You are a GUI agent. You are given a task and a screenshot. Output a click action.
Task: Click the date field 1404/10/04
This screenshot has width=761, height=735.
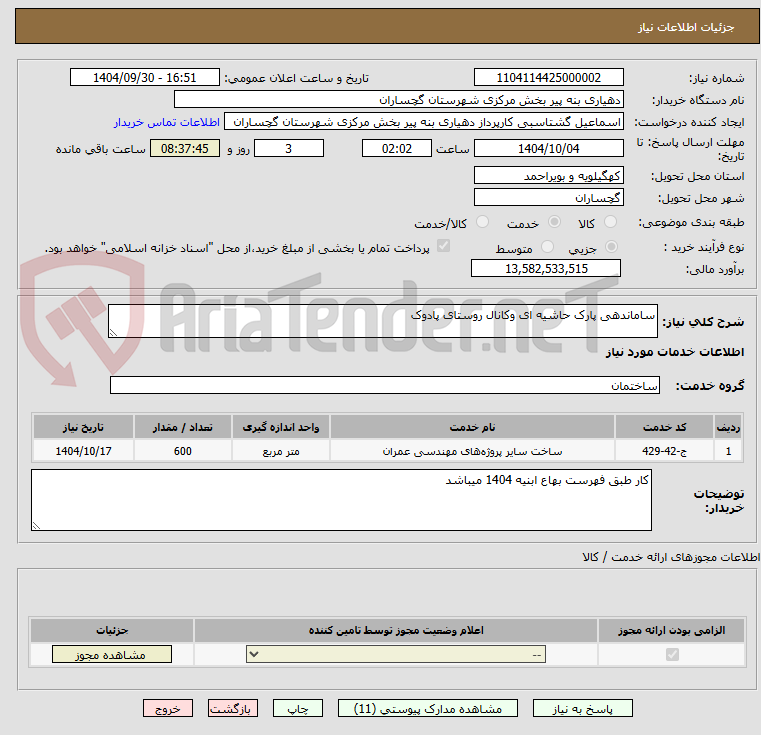point(548,148)
